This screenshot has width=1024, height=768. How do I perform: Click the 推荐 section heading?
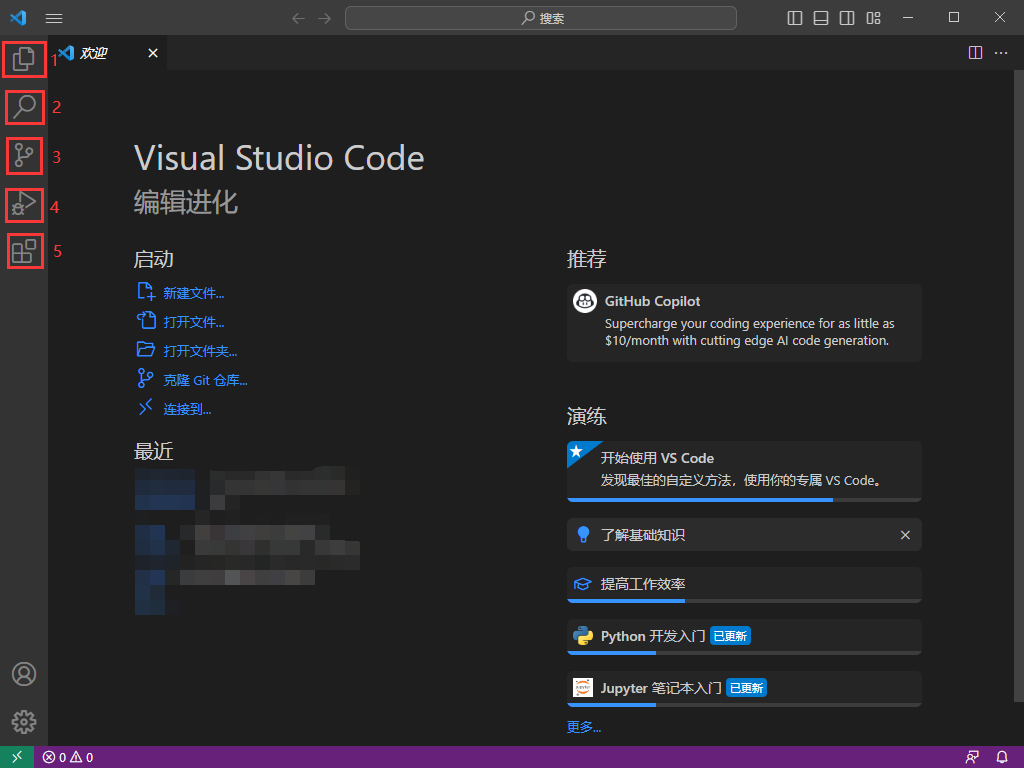click(x=586, y=259)
